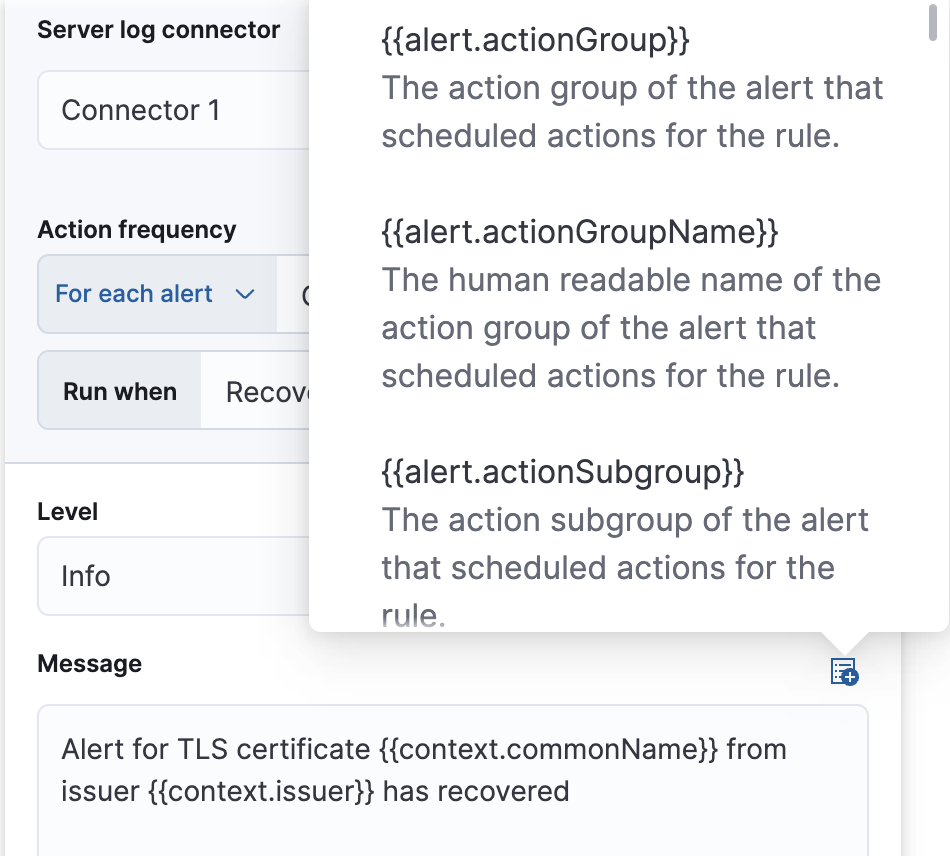Select the Run when label segment
950x856 pixels.
pyautogui.click(x=118, y=391)
